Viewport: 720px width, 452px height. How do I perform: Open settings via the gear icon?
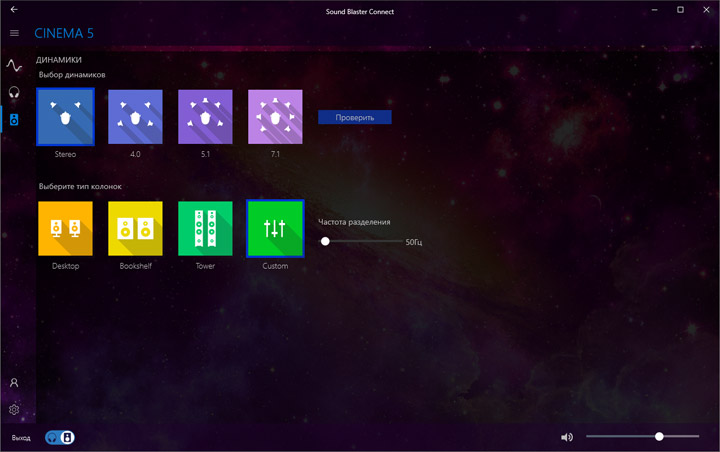(x=14, y=409)
